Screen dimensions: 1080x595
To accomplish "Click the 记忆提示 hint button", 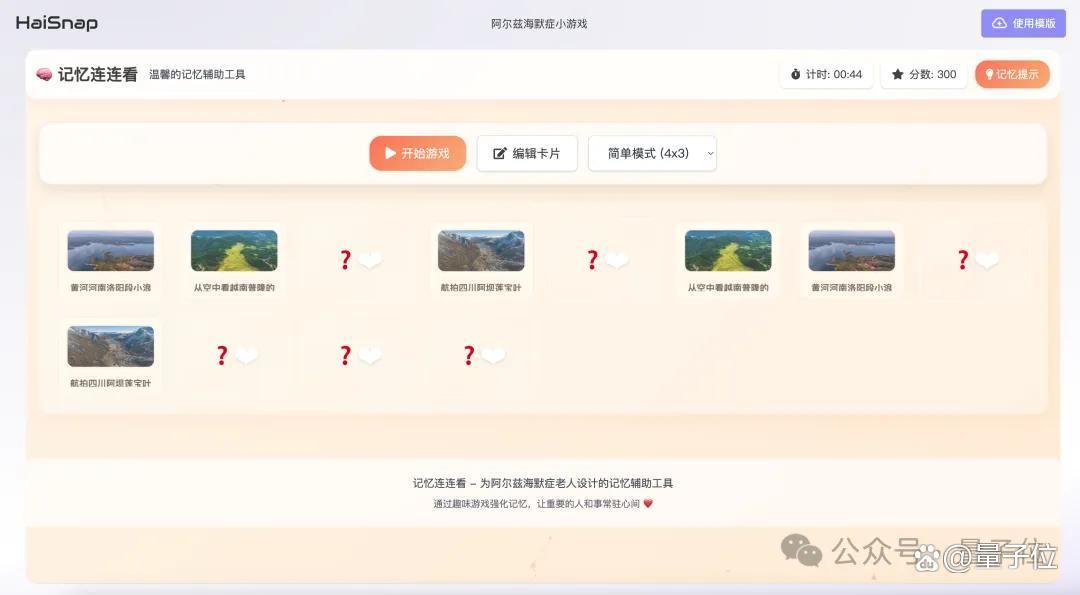I will [1012, 74].
